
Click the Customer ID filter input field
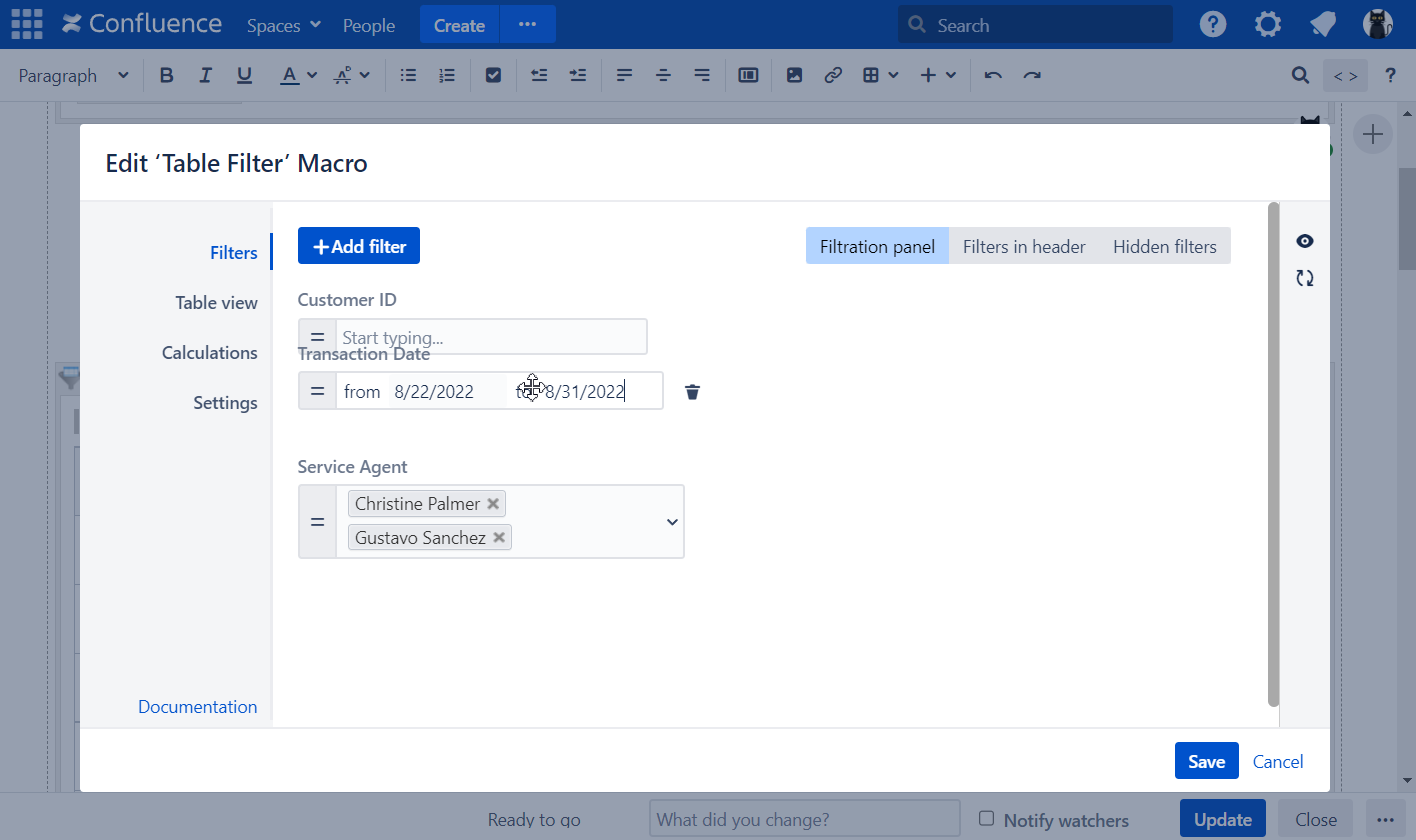click(x=490, y=337)
